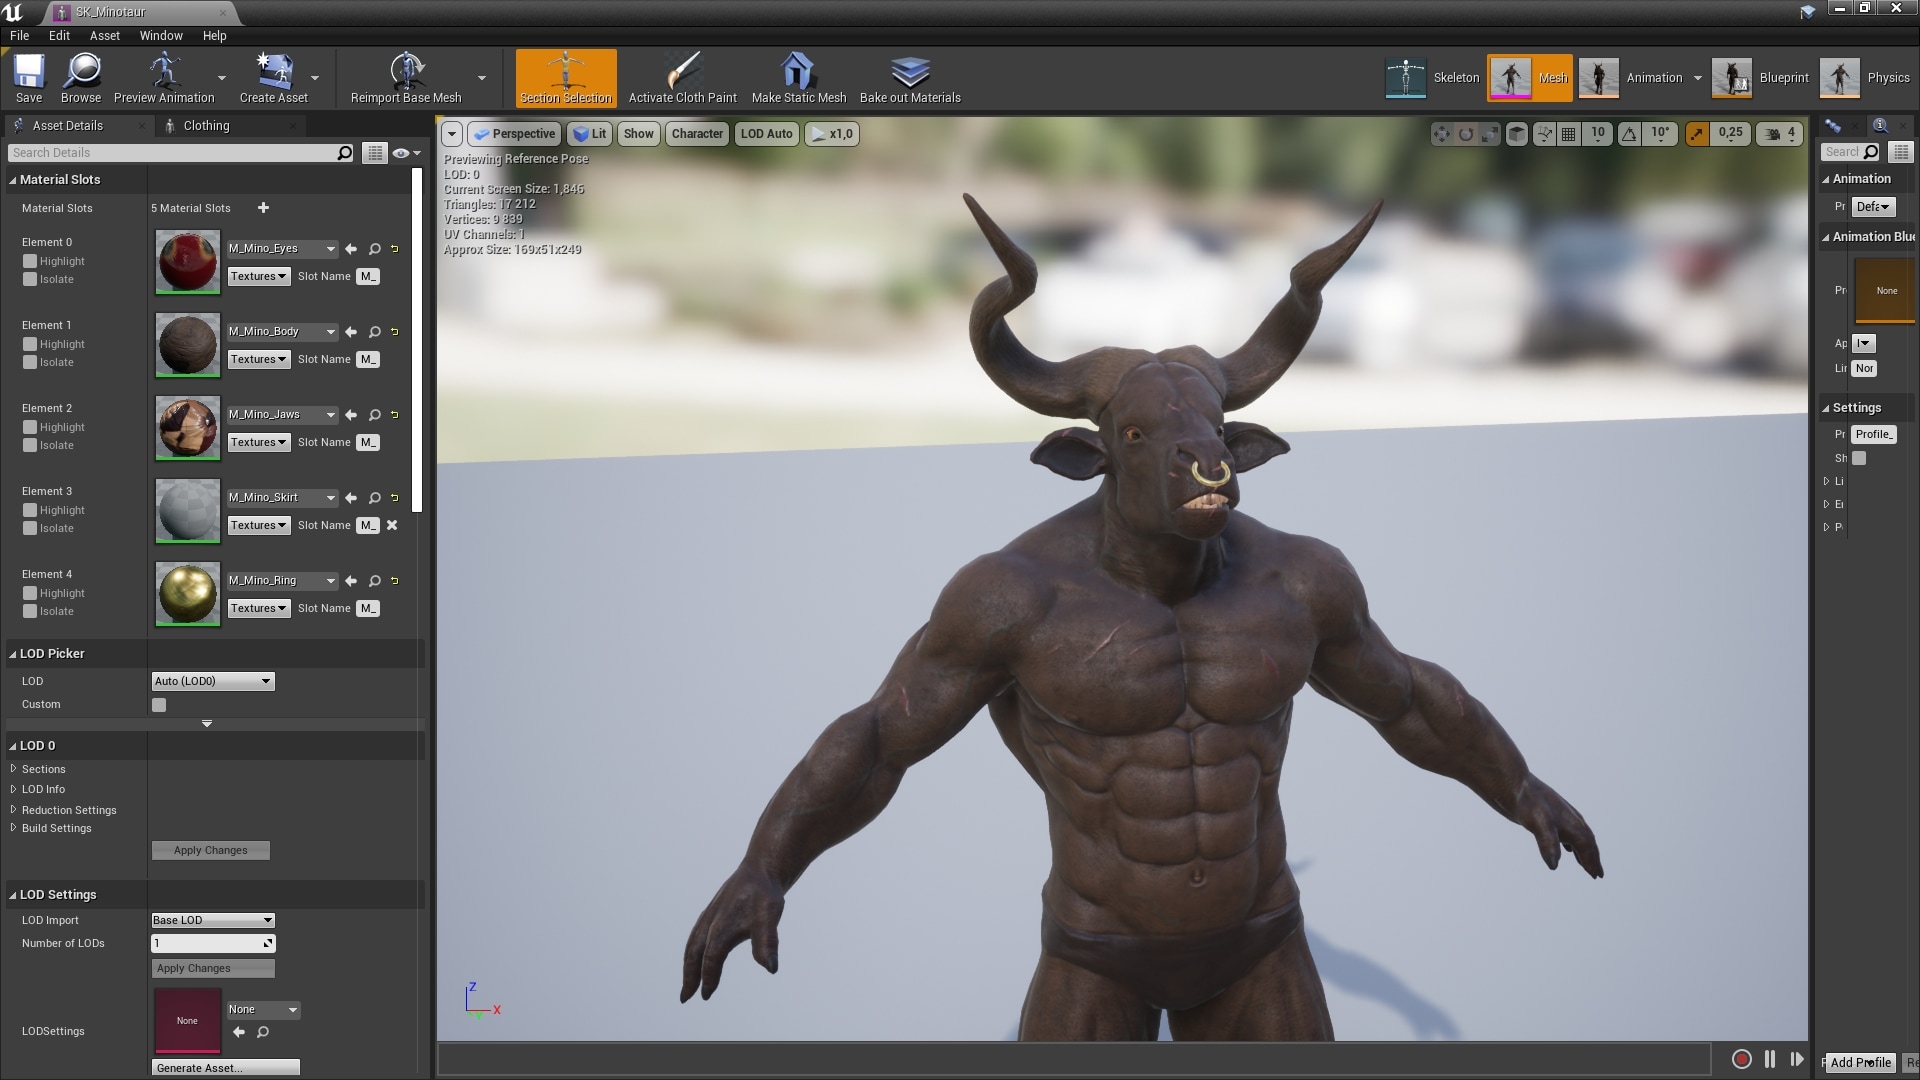Viewport: 1920px width, 1080px height.
Task: Click the Add Profile button
Action: pyautogui.click(x=1860, y=1062)
